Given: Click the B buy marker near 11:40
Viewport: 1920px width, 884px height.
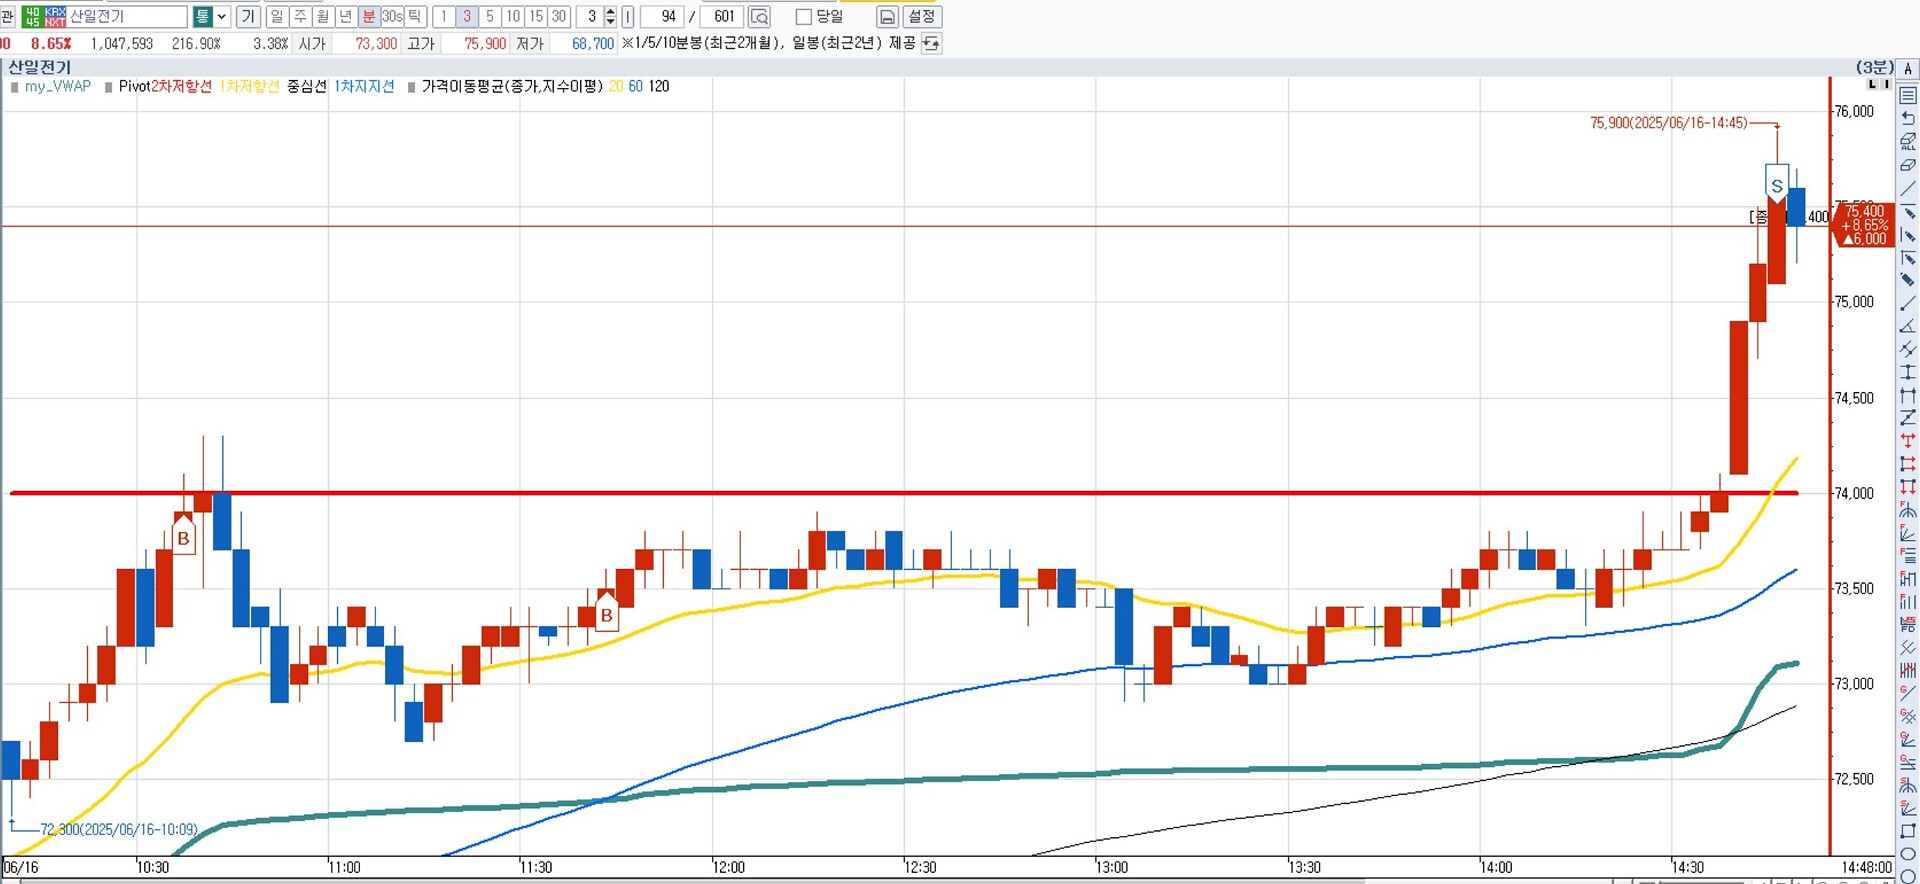Looking at the screenshot, I should click(606, 613).
